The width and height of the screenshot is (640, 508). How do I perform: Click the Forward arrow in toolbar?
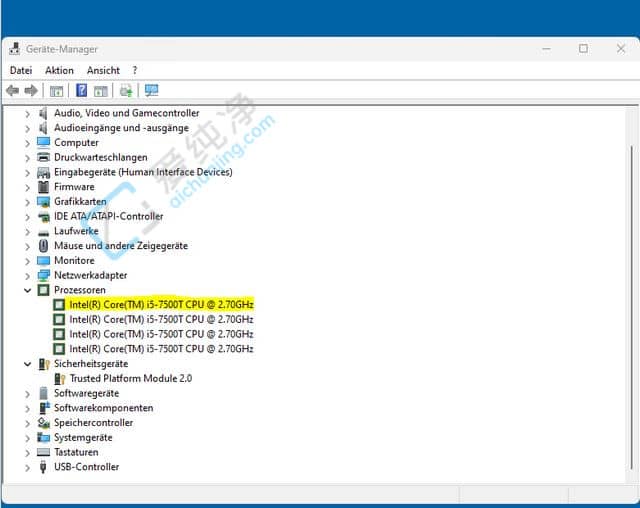tap(31, 90)
